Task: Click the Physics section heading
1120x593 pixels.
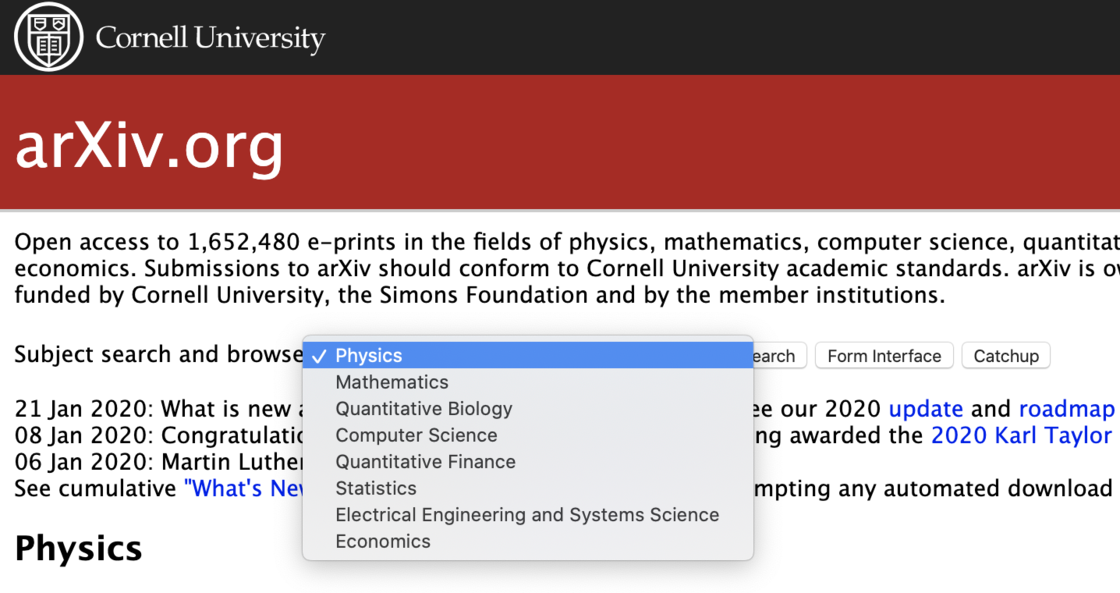Action: [x=79, y=549]
